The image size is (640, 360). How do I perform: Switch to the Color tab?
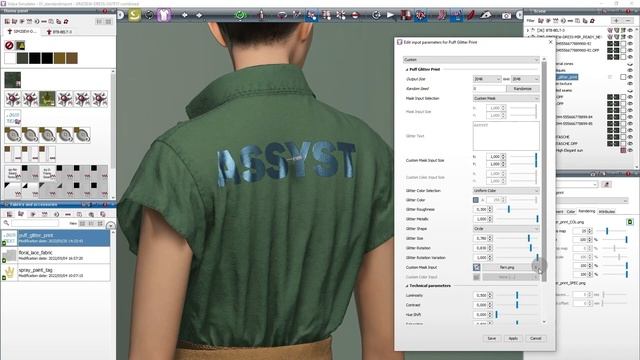[571, 211]
